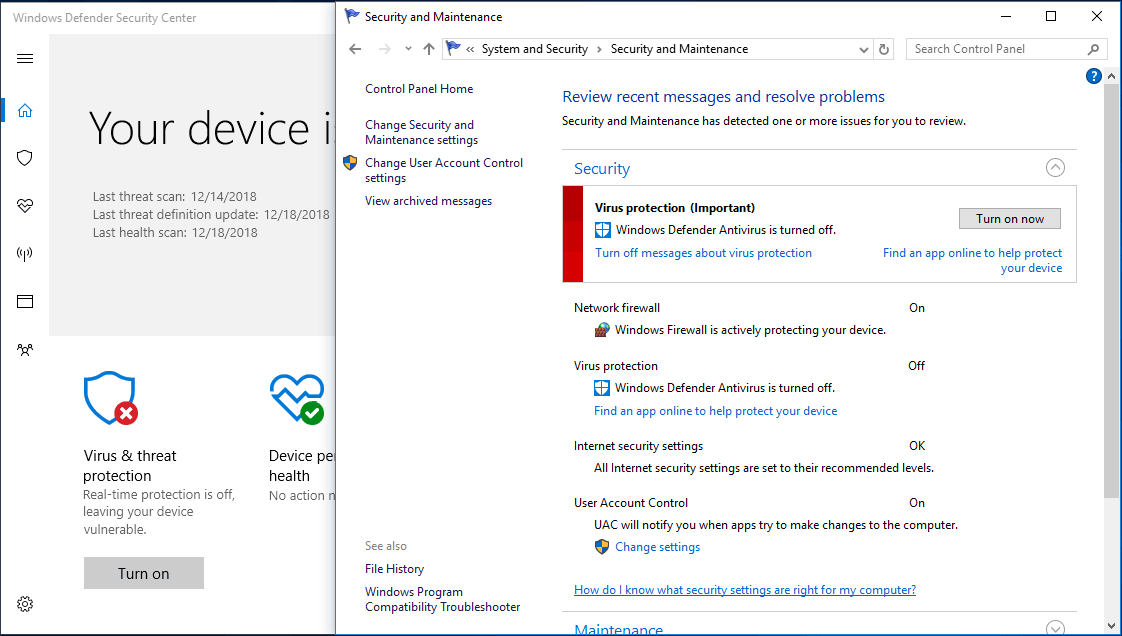Open Firewall & network protection sidebar icon
The width and height of the screenshot is (1122, 636).
[25, 254]
